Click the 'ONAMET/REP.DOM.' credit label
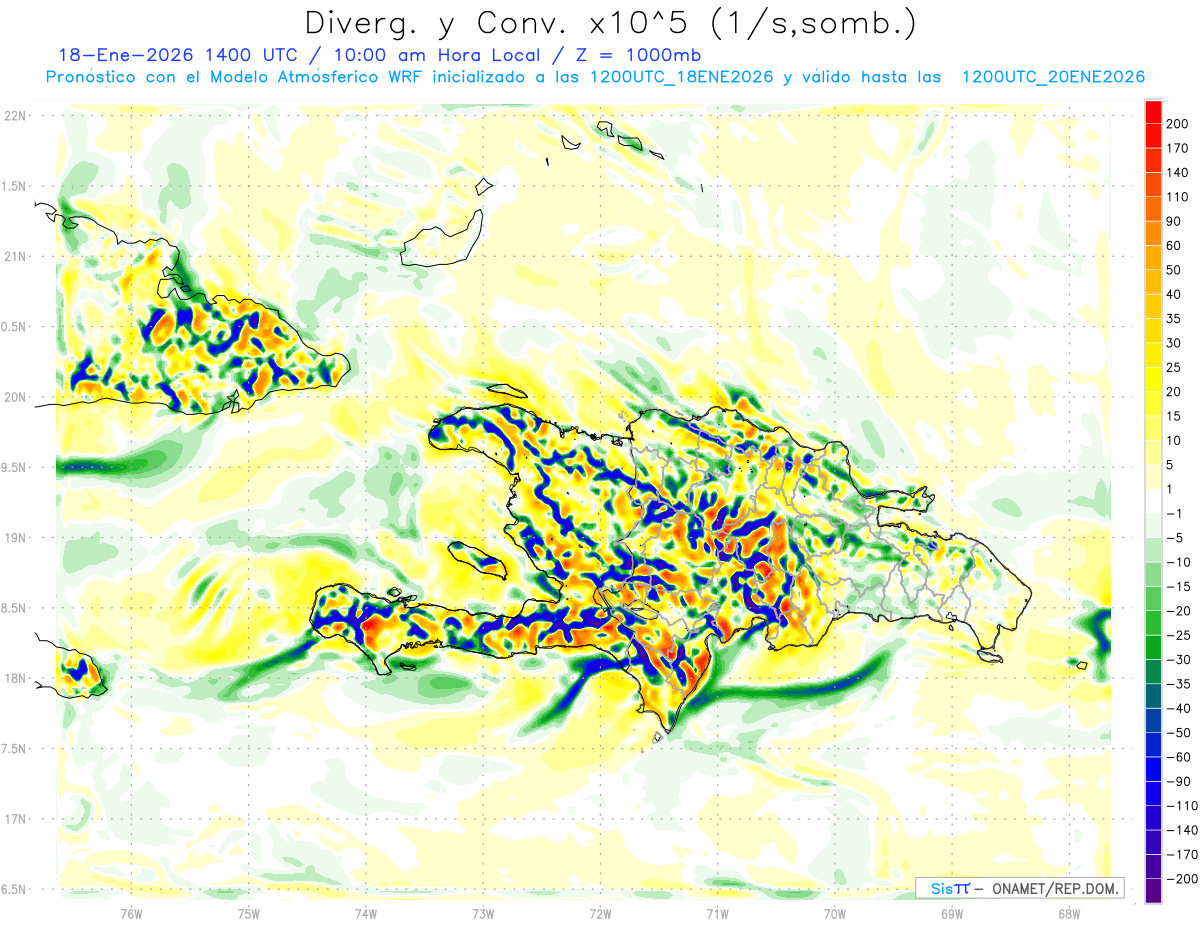Screen dimensions: 1200x927 (x=1053, y=888)
